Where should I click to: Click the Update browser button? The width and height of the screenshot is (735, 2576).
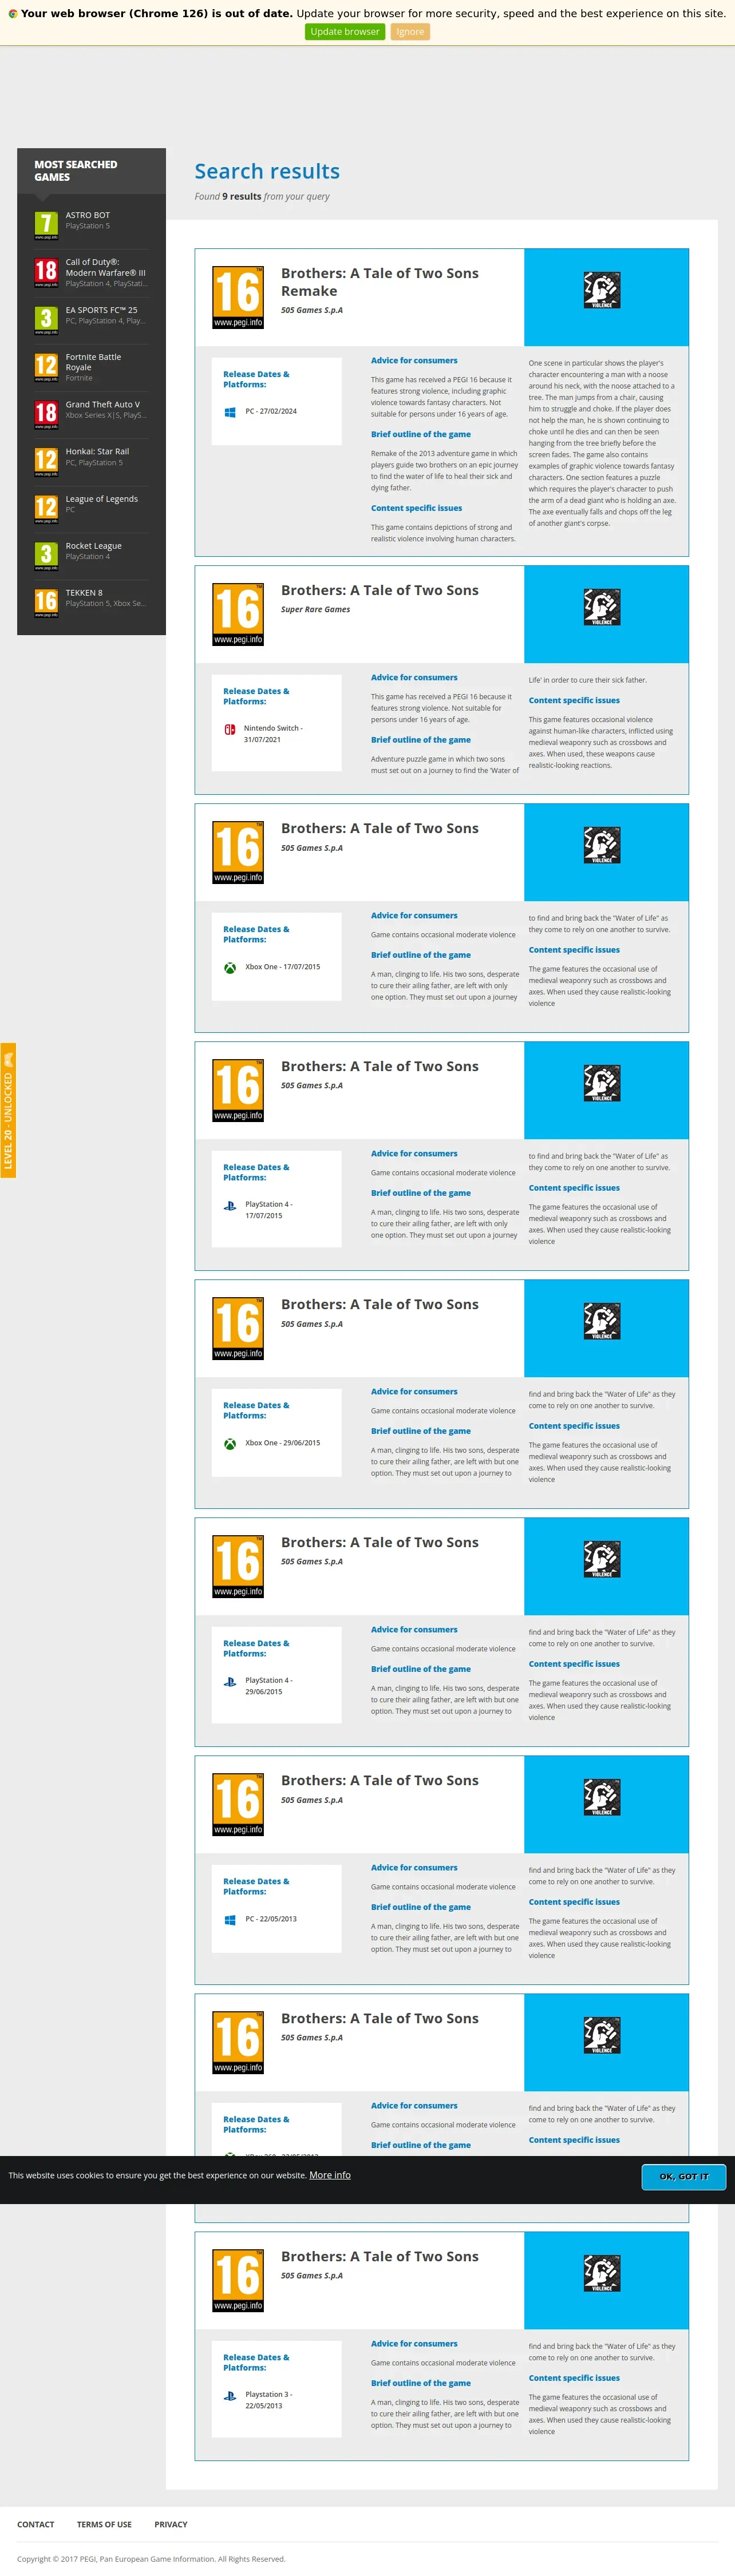pos(345,32)
